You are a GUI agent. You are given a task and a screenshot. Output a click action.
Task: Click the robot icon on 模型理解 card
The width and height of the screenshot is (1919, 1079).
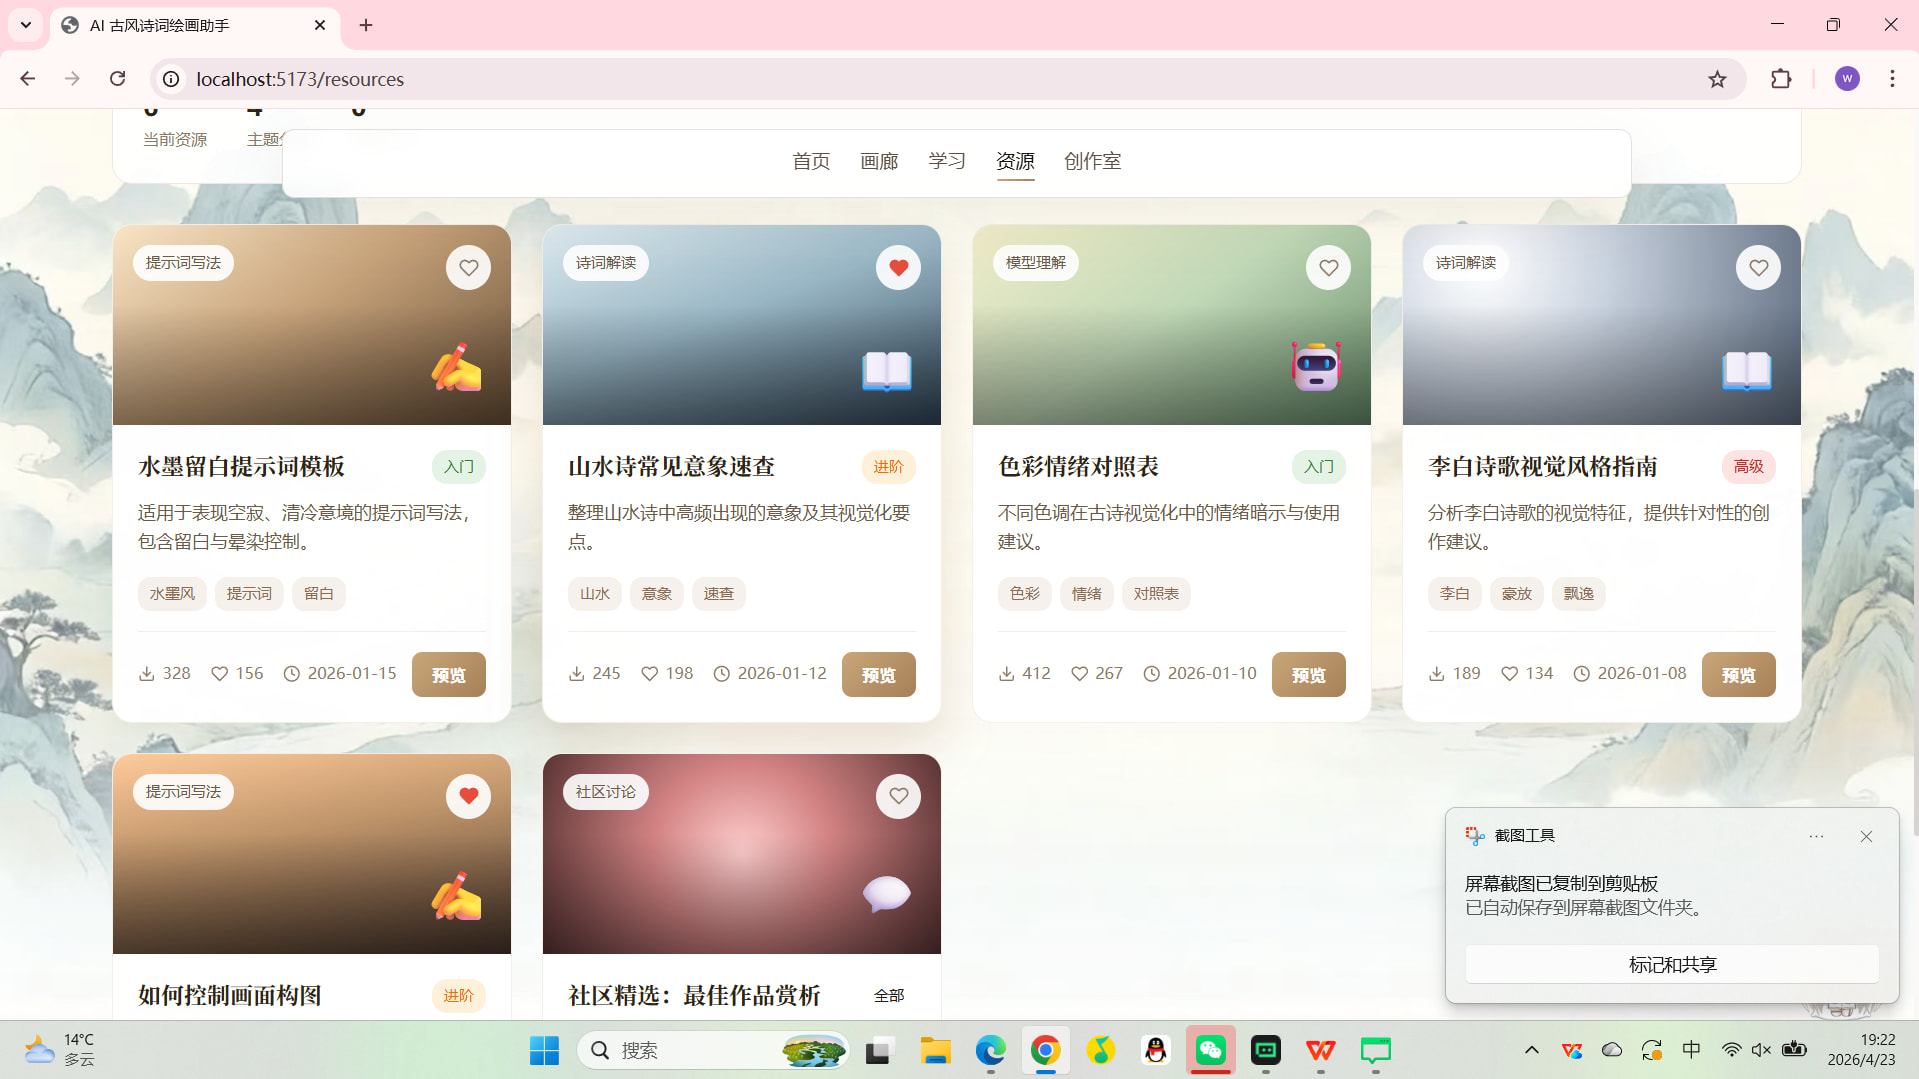(1316, 367)
